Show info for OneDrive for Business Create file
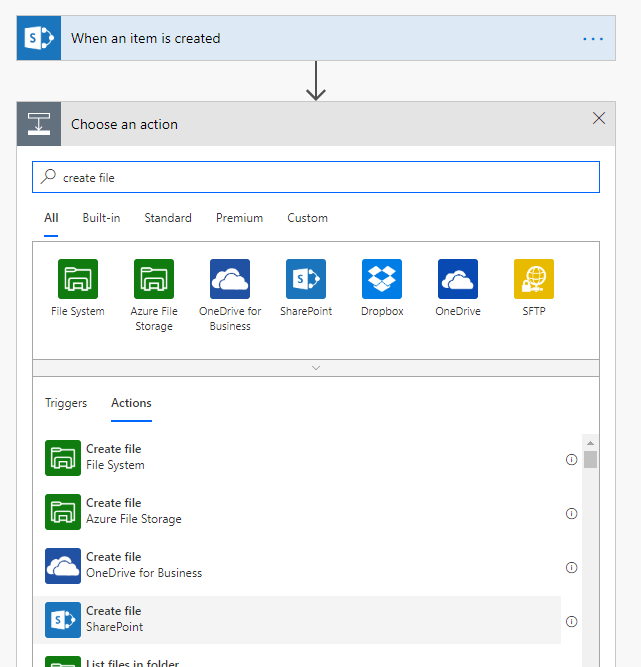641x667 pixels. [572, 567]
